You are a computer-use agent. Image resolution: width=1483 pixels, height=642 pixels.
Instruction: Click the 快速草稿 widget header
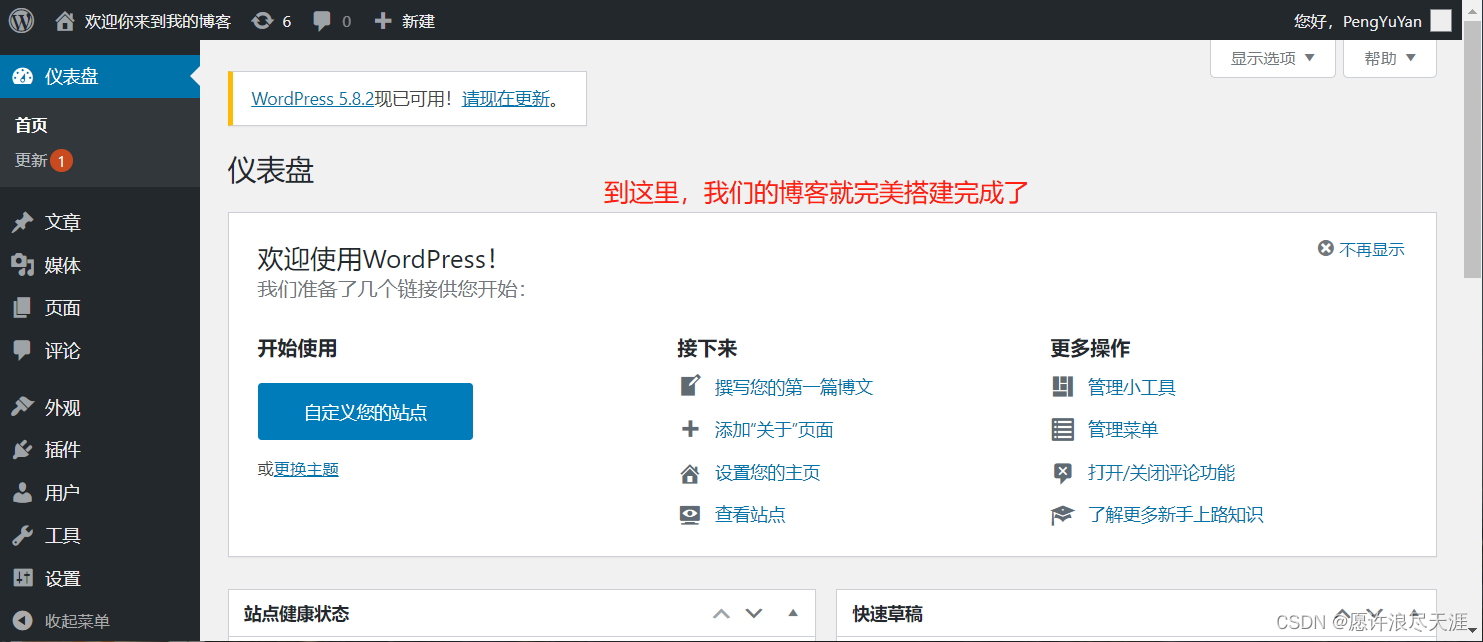(1136, 614)
